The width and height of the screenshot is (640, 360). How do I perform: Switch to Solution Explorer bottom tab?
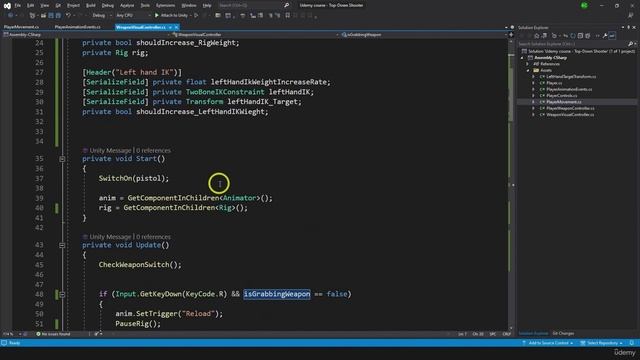pyautogui.click(x=533, y=333)
